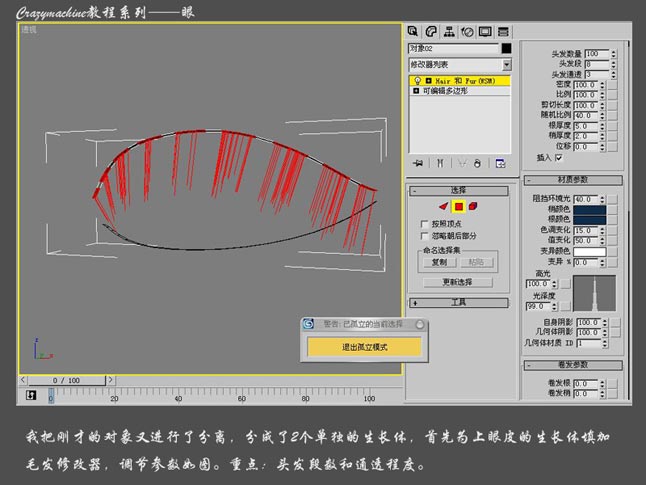Viewport: 646px width, 485px height.
Task: Click map button beside 密度 value
Action: click(x=613, y=85)
